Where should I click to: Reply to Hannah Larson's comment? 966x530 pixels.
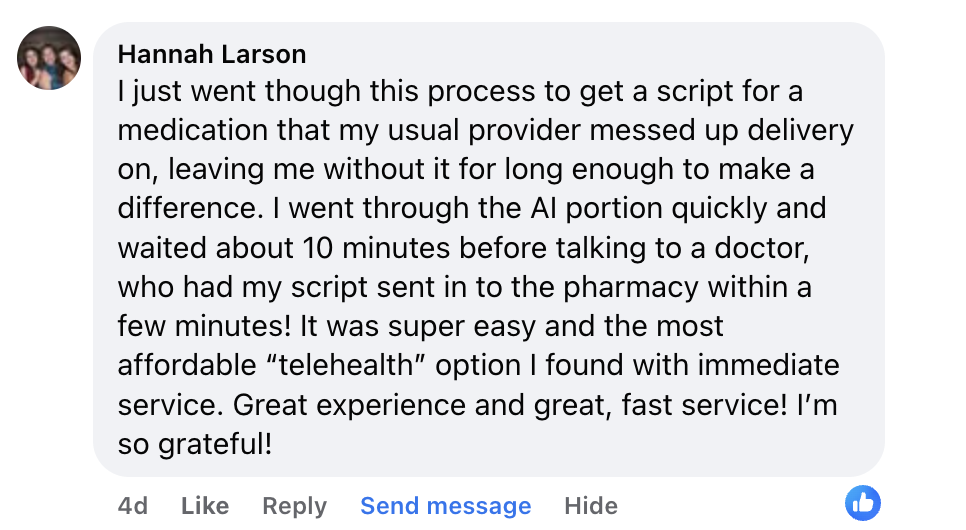294,506
